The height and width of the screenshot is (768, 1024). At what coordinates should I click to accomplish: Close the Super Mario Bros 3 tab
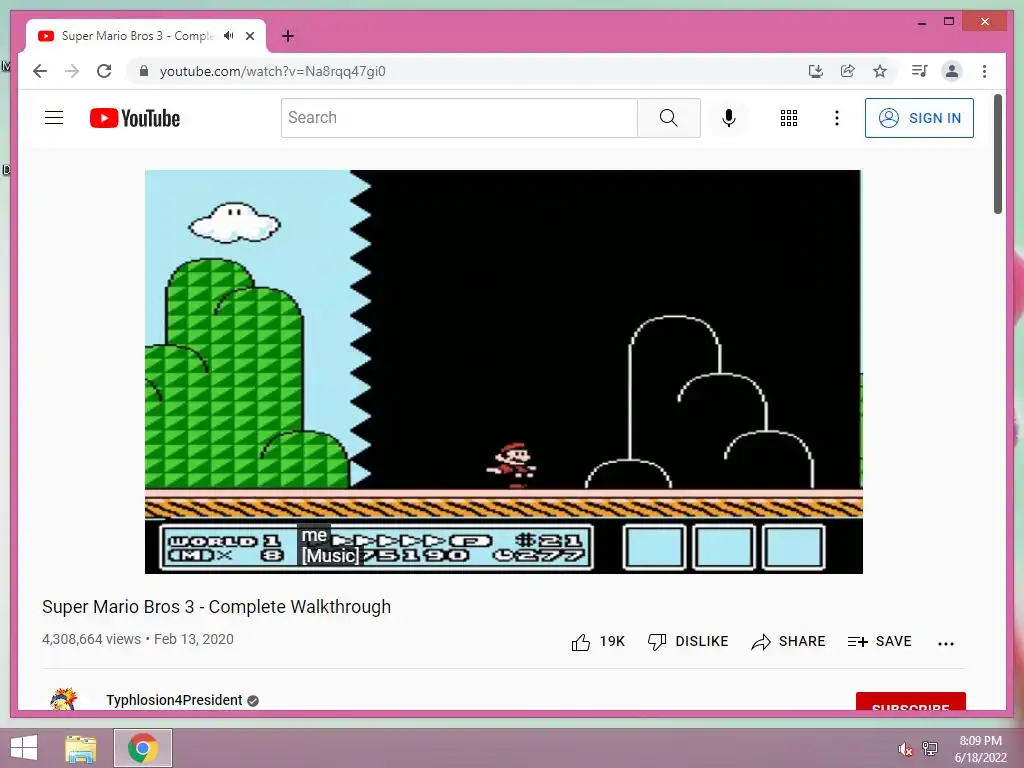[x=249, y=36]
